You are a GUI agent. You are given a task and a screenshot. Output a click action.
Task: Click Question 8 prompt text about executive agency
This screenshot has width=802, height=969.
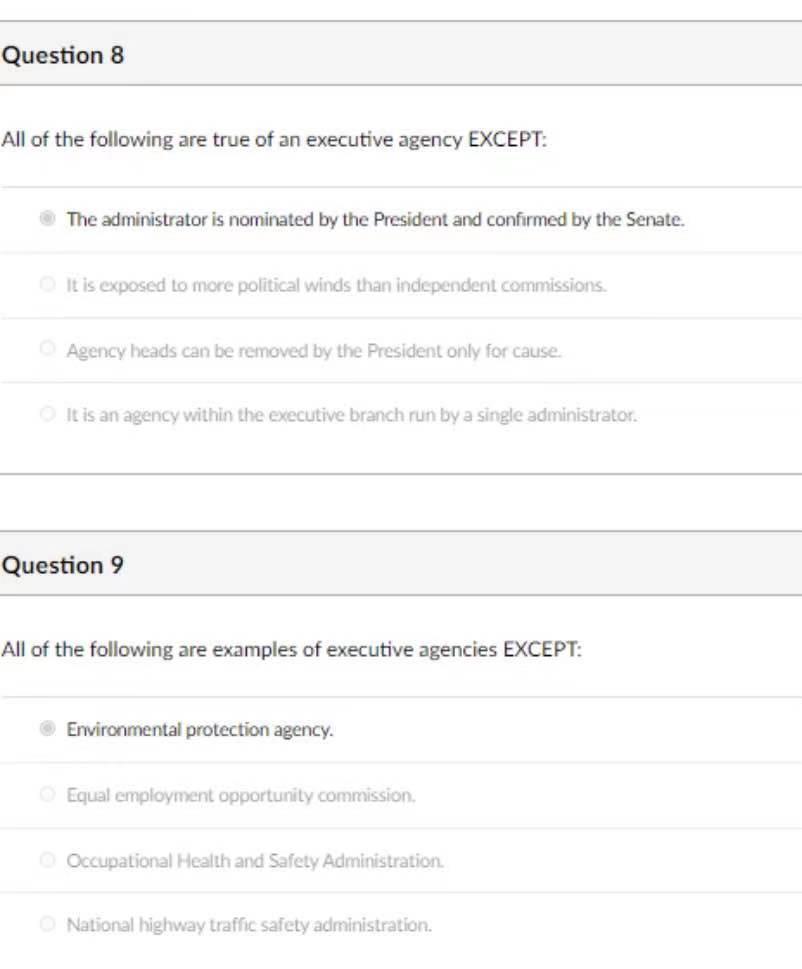point(274,140)
